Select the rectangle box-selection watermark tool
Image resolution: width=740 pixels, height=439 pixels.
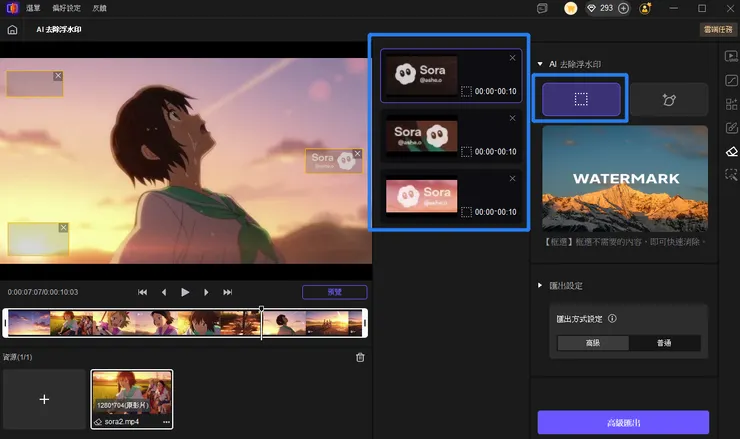click(x=581, y=99)
